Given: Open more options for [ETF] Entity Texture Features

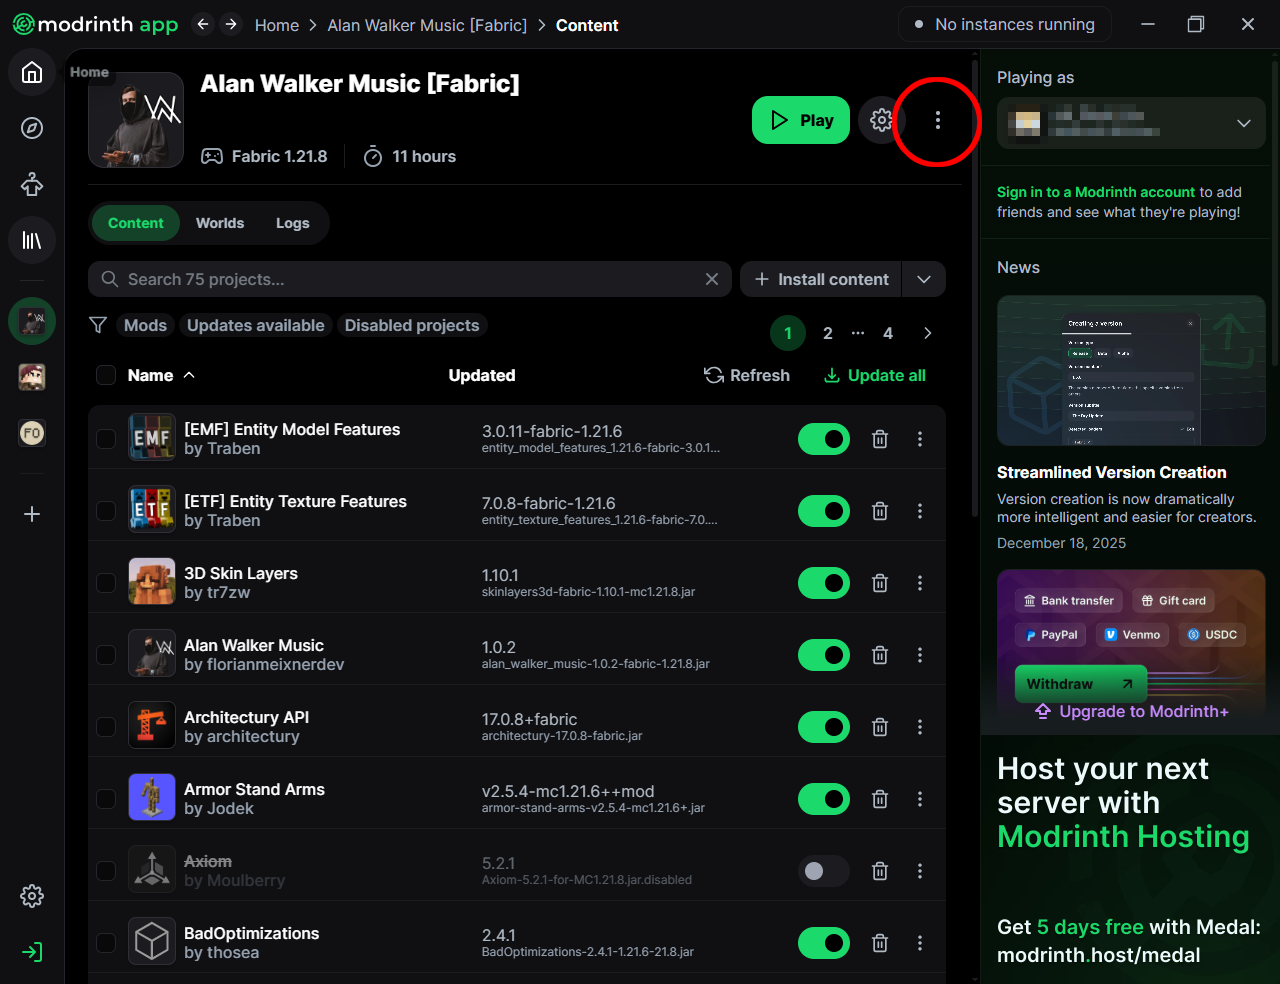Looking at the screenshot, I should (920, 511).
